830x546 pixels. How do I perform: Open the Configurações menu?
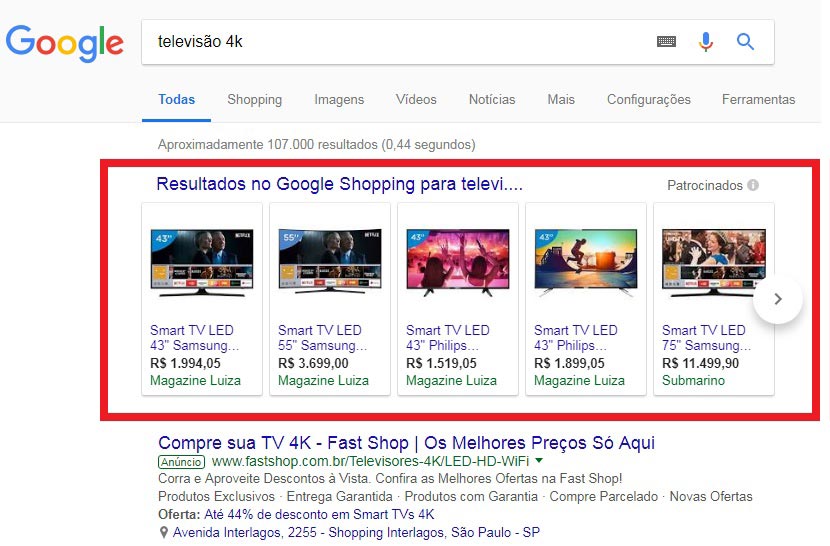(648, 100)
